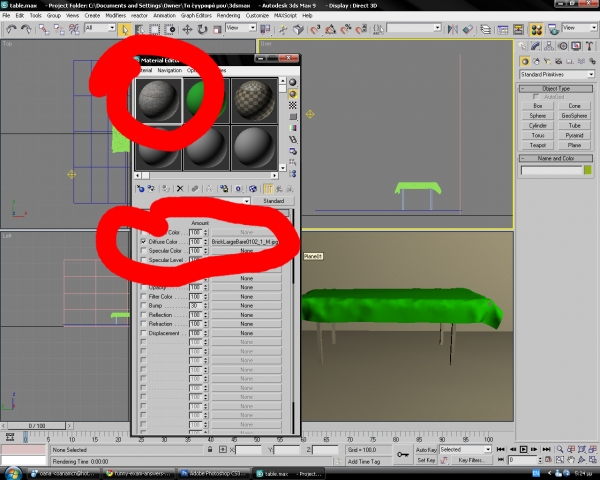Viewport: 600px width, 480px height.
Task: Click the time slider showing 0 / 100
Action: 37,426
